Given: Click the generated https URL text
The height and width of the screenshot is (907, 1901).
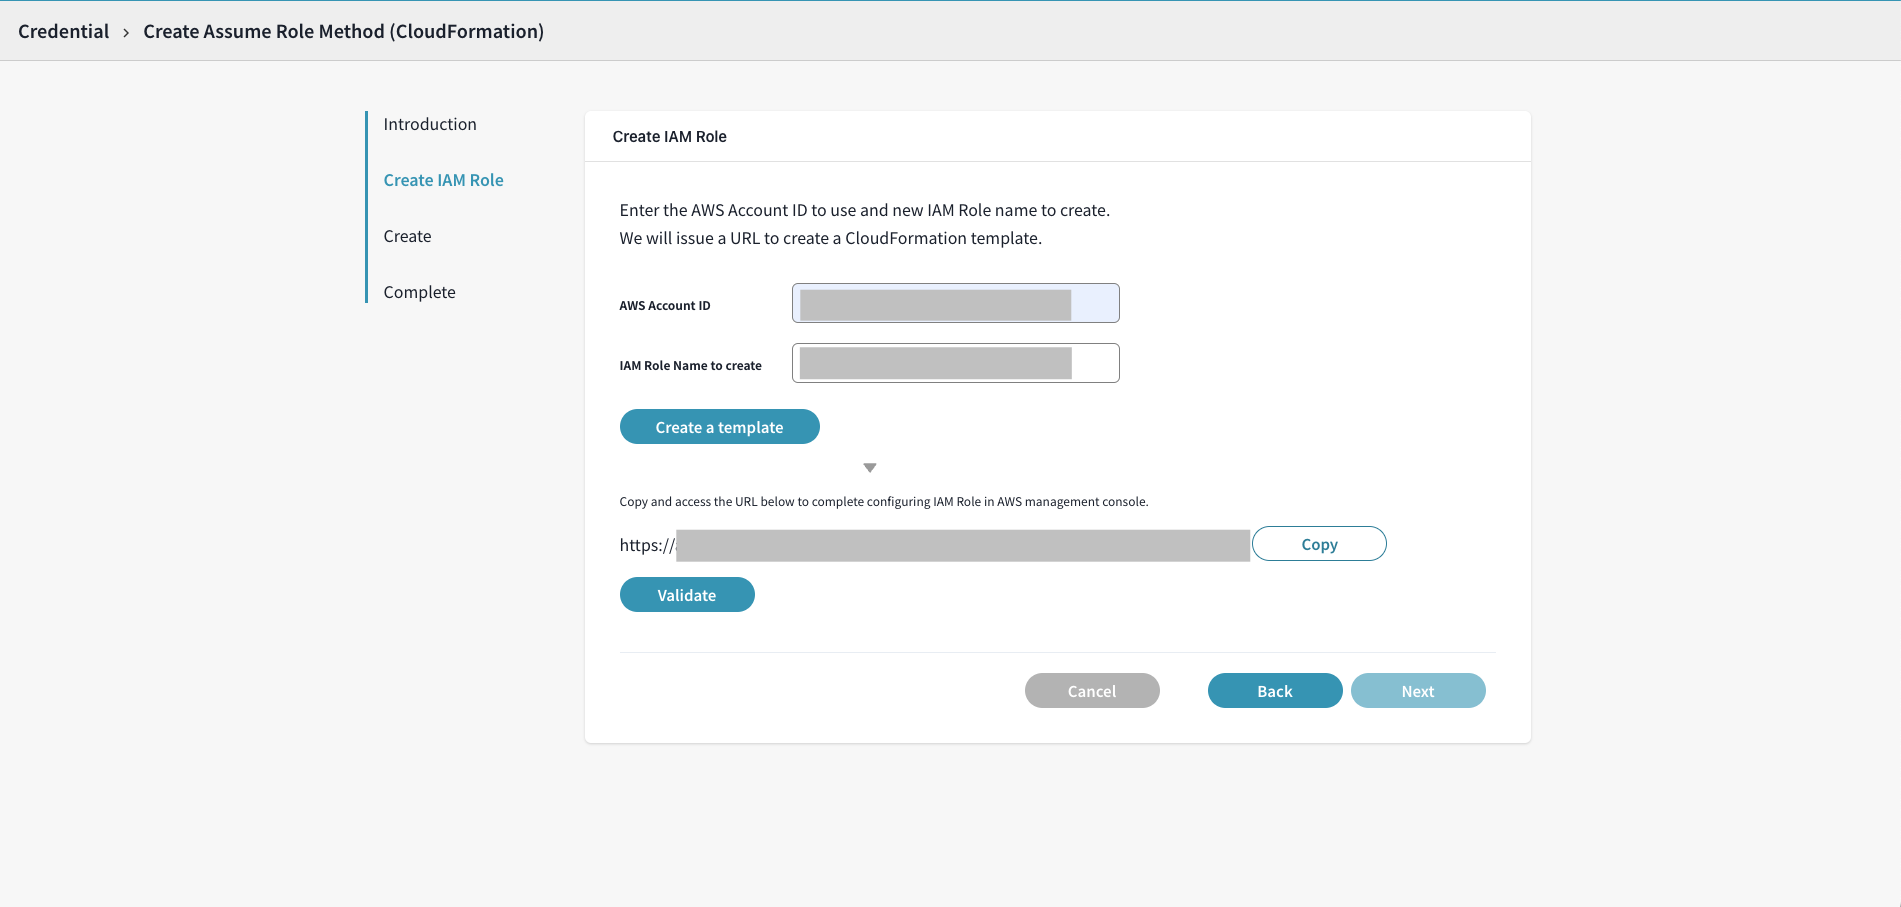Looking at the screenshot, I should pyautogui.click(x=933, y=545).
